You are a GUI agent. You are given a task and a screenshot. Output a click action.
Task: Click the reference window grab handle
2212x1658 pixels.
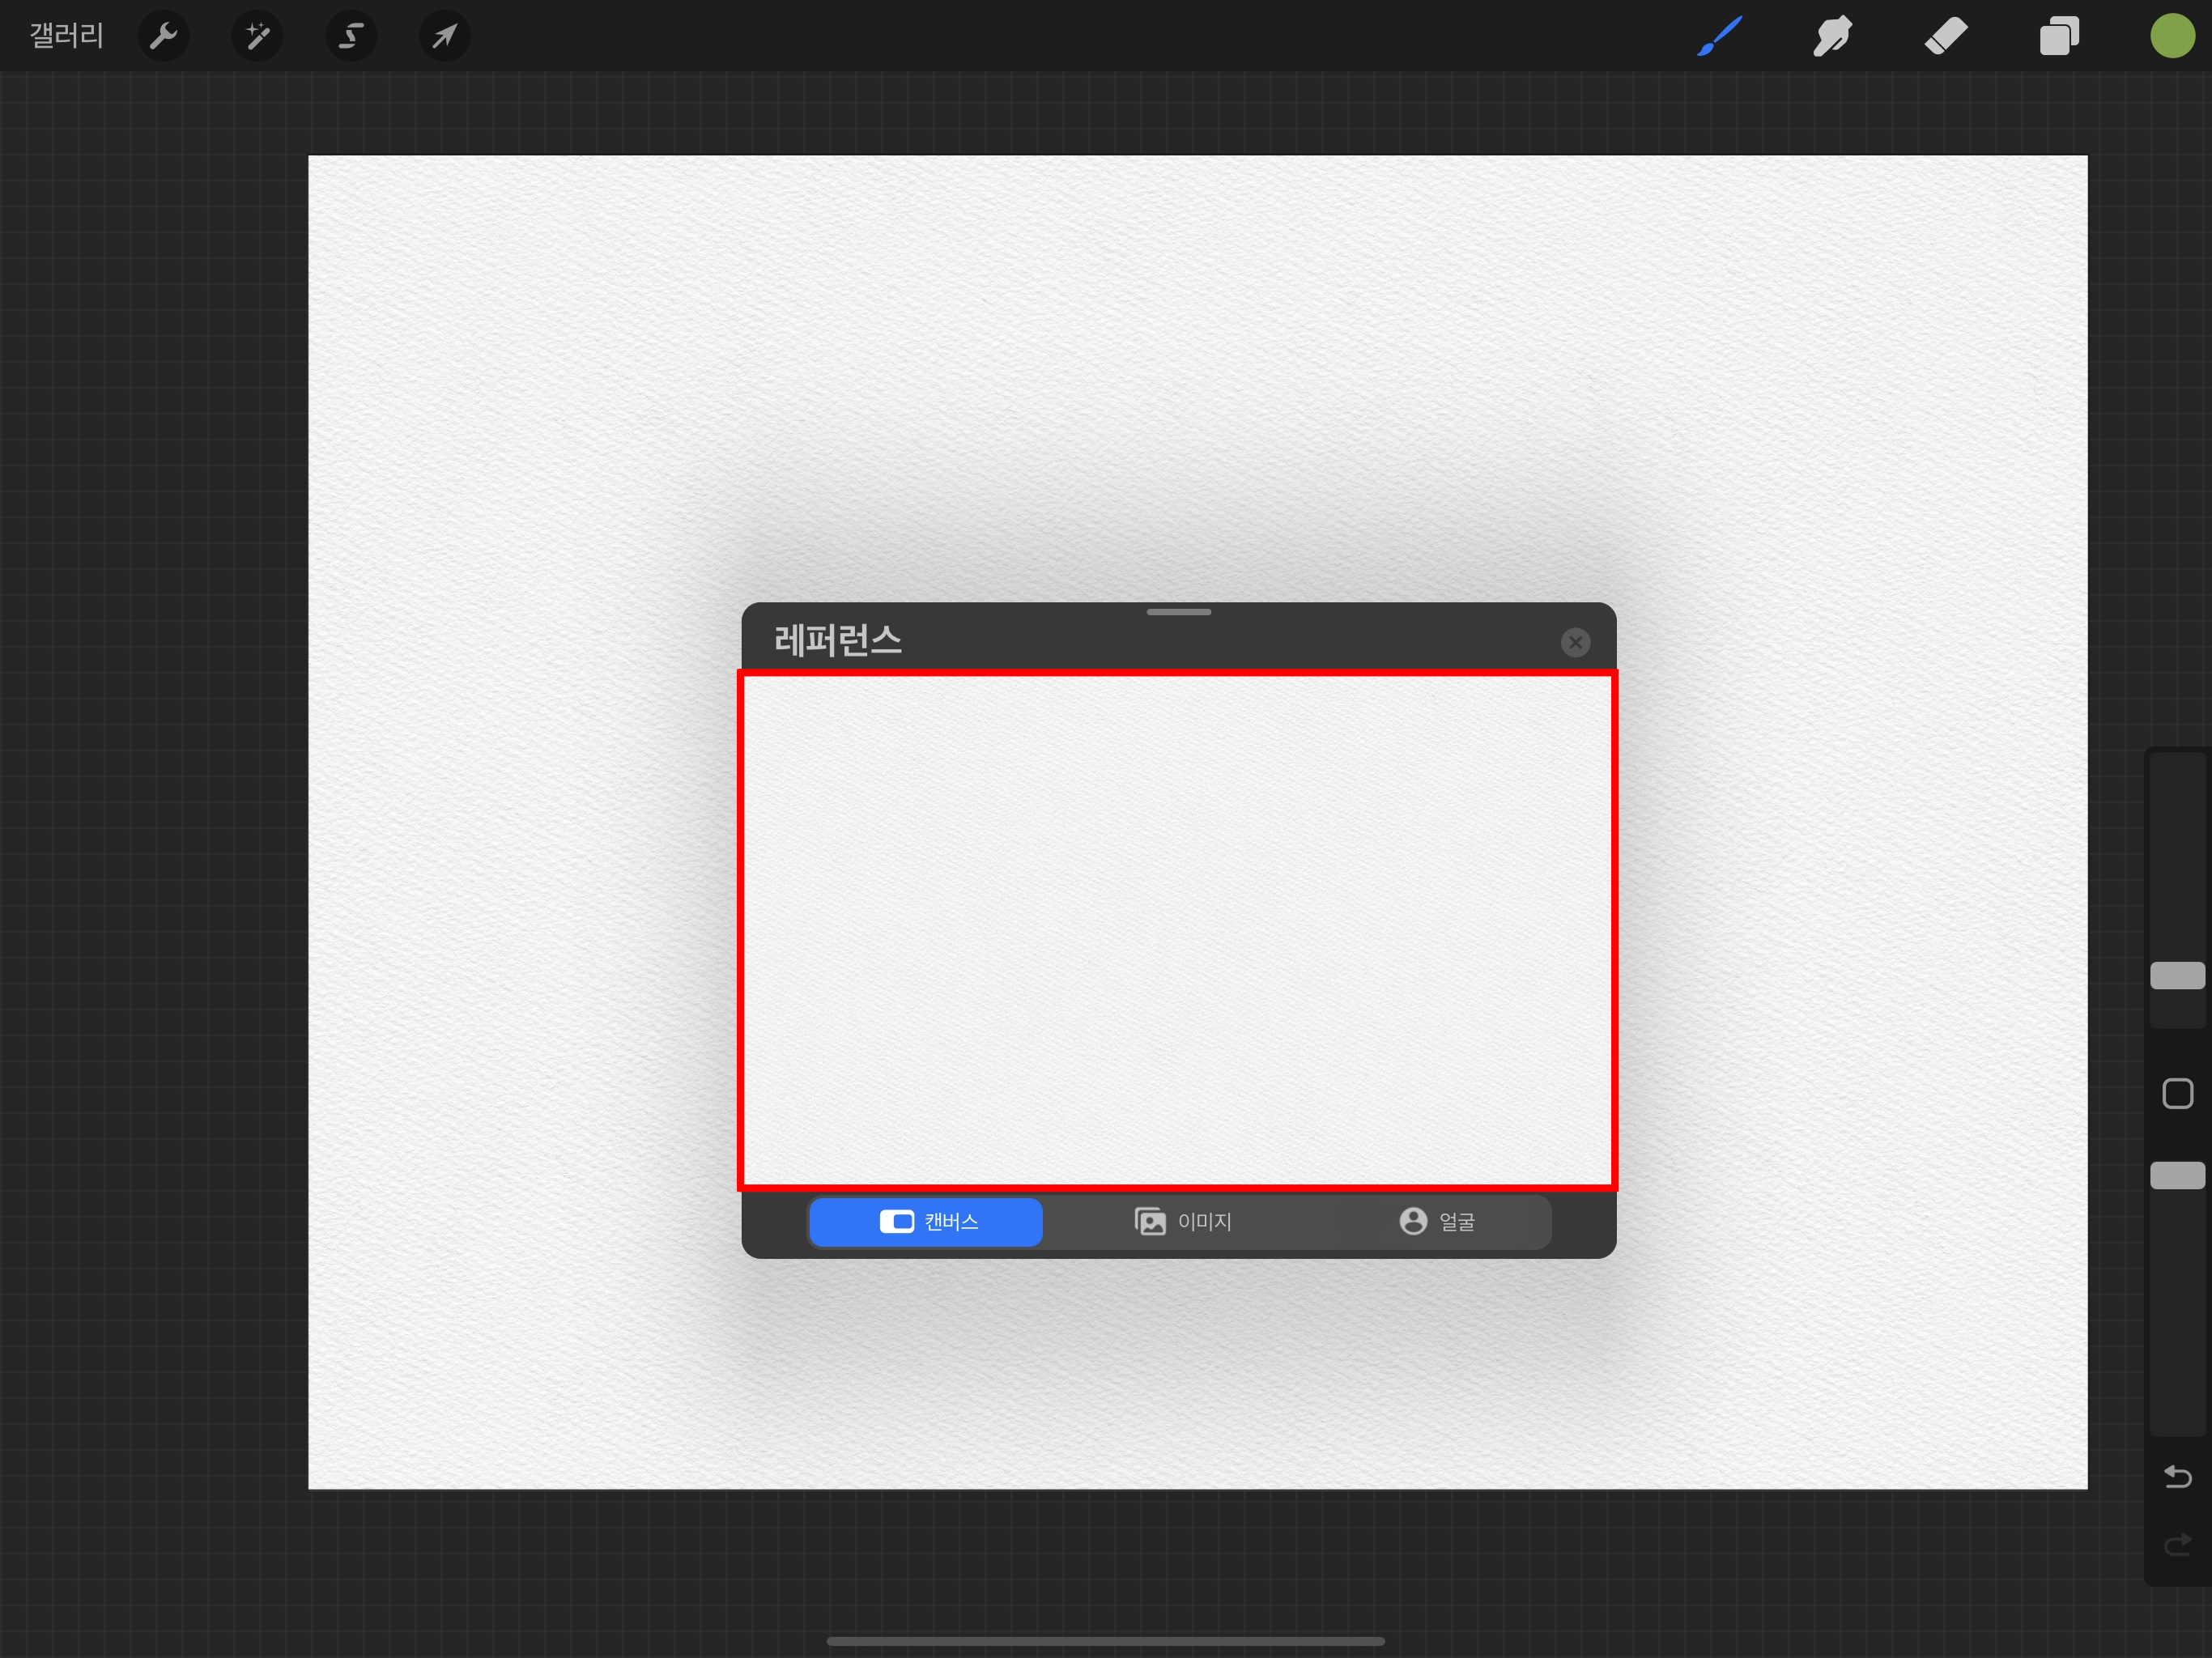pyautogui.click(x=1178, y=612)
